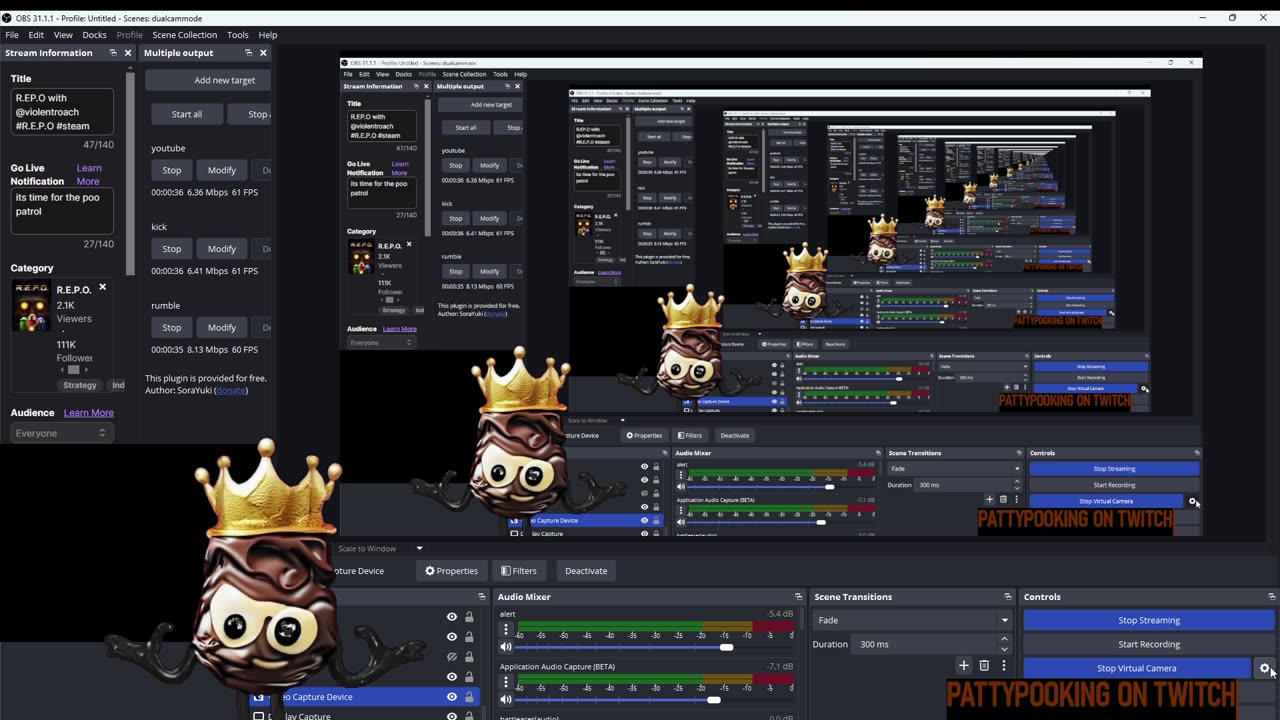
Task: Float the Sources dock panel
Action: (482, 597)
